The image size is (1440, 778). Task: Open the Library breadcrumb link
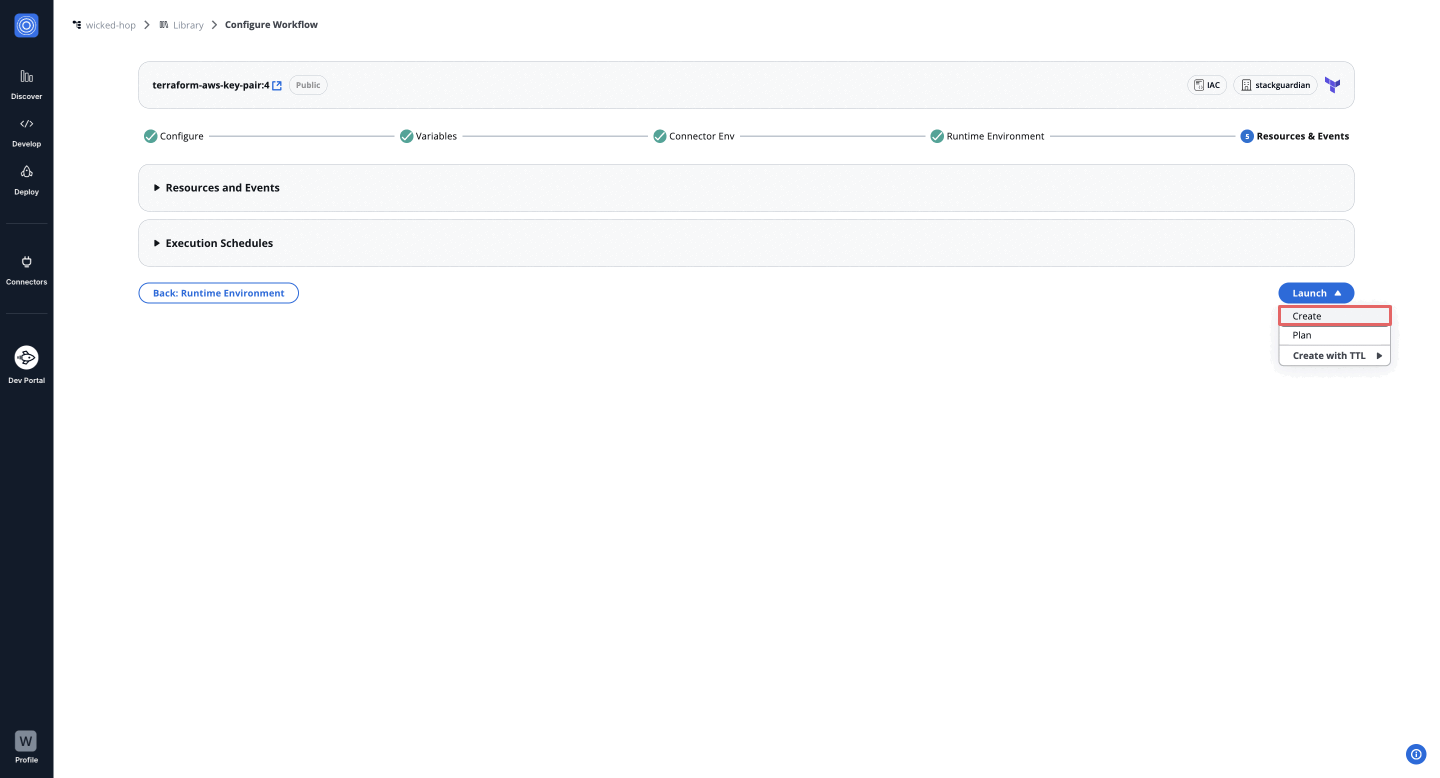coord(189,24)
